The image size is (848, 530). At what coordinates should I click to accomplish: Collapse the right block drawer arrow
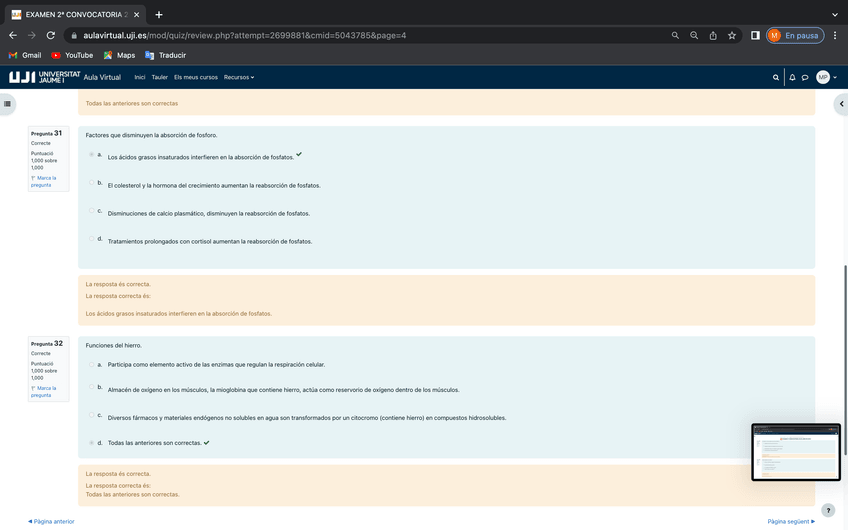tap(841, 103)
